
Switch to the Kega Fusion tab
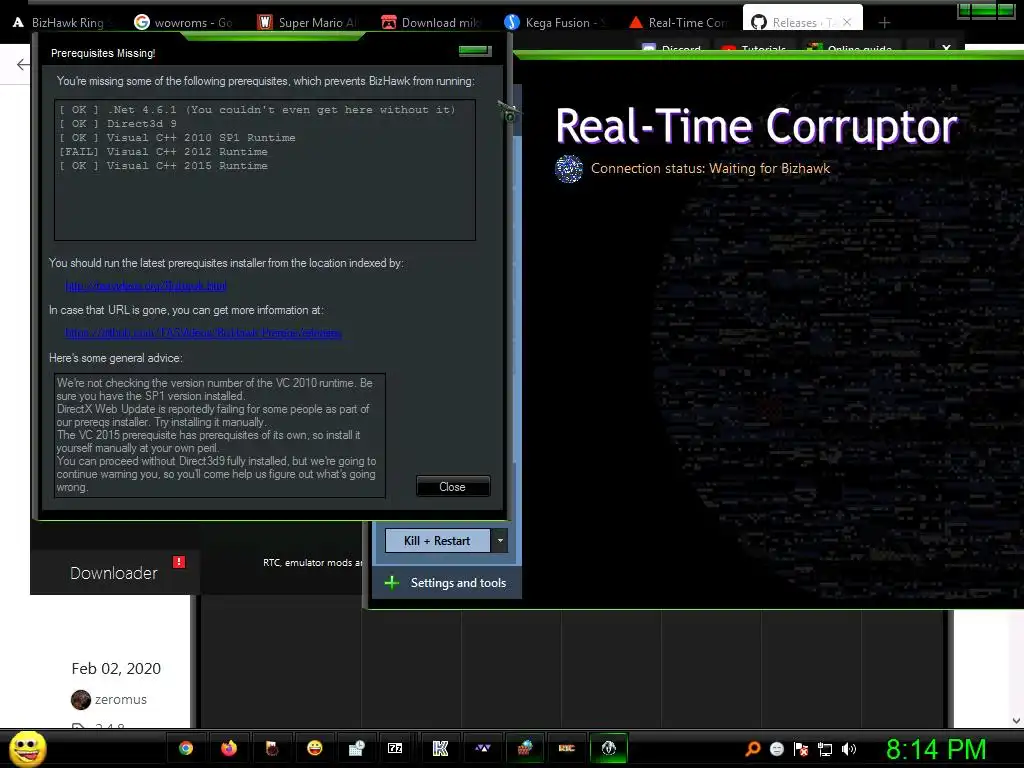pyautogui.click(x=555, y=22)
